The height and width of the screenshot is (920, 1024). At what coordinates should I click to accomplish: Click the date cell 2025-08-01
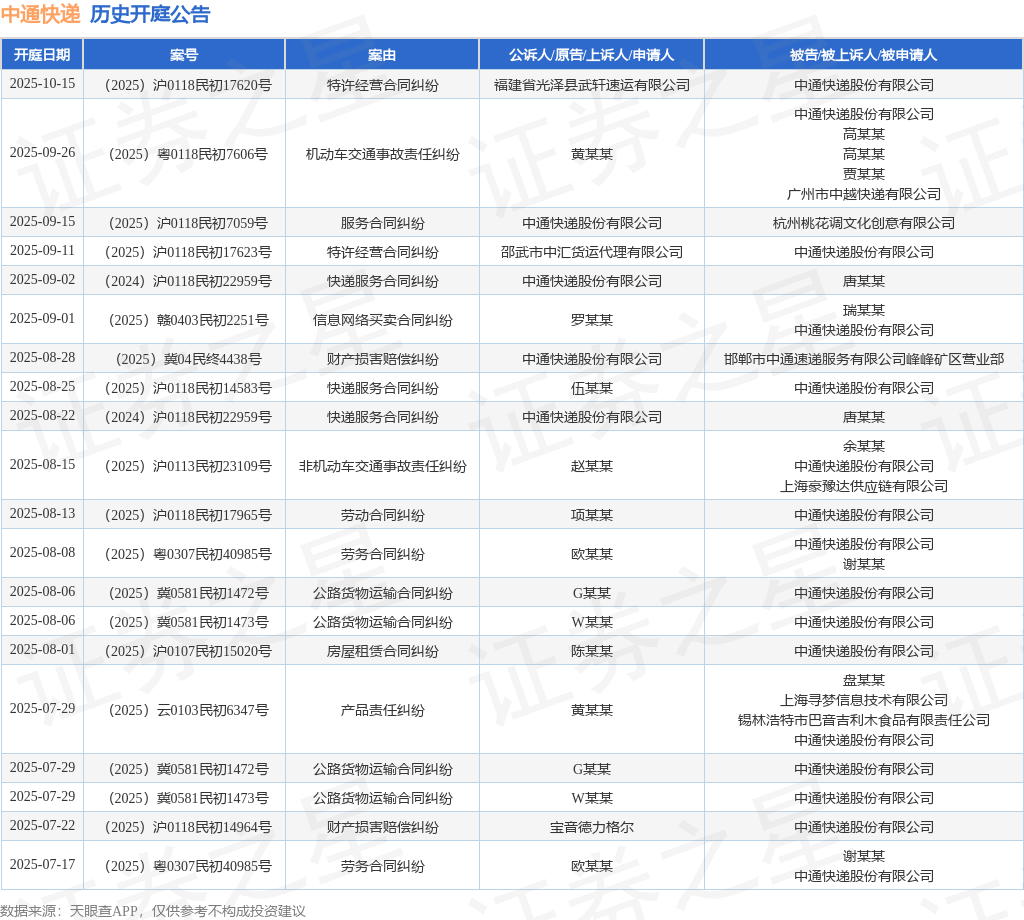click(x=42, y=649)
